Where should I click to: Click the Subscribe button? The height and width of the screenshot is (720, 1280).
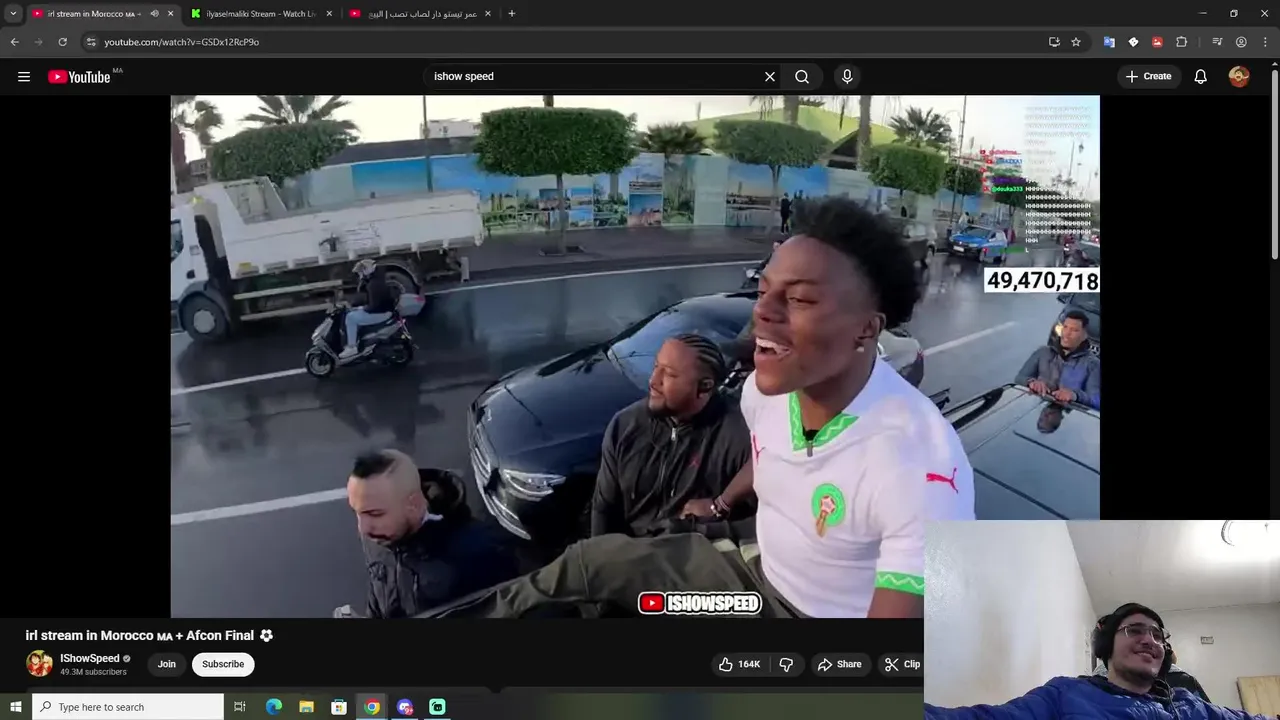pos(223,664)
